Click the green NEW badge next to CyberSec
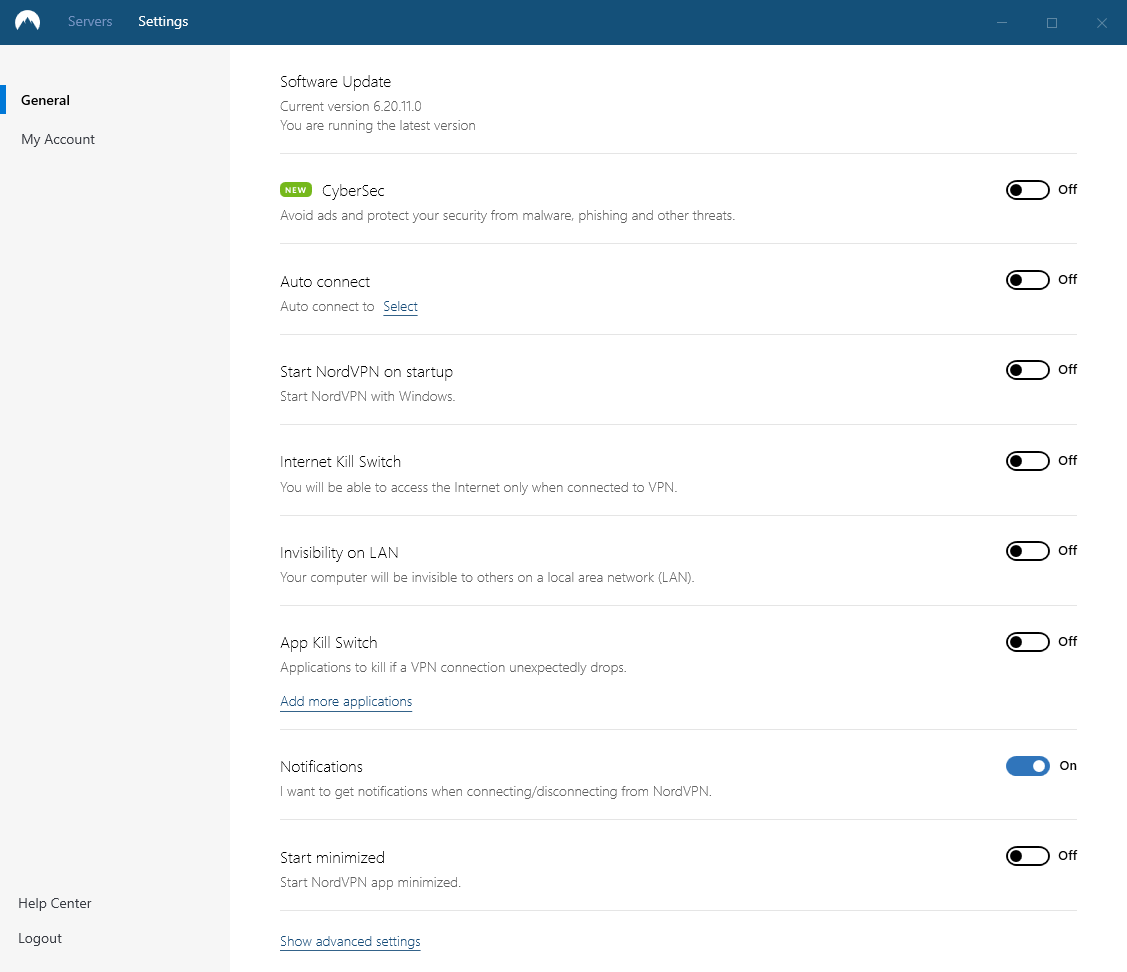The height and width of the screenshot is (972, 1127). click(295, 189)
